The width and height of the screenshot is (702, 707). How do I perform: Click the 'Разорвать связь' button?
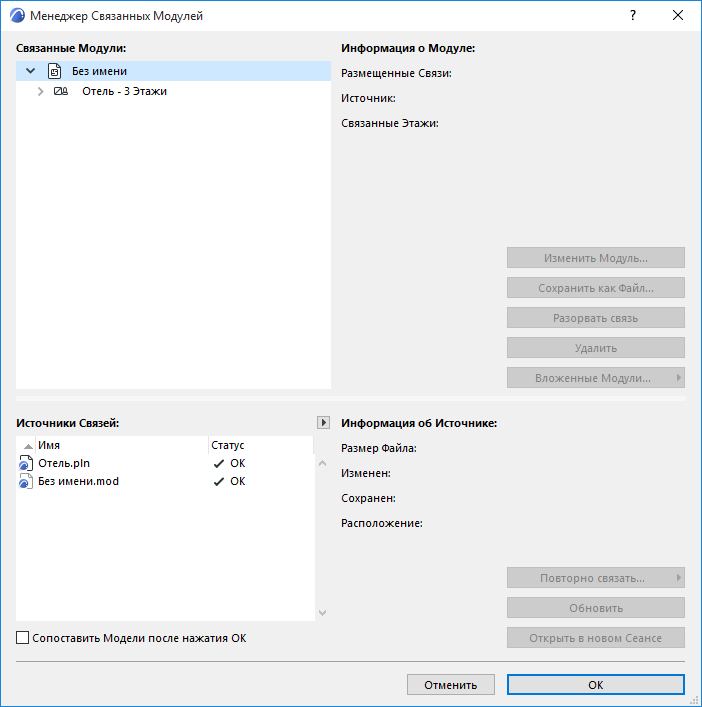click(x=596, y=318)
